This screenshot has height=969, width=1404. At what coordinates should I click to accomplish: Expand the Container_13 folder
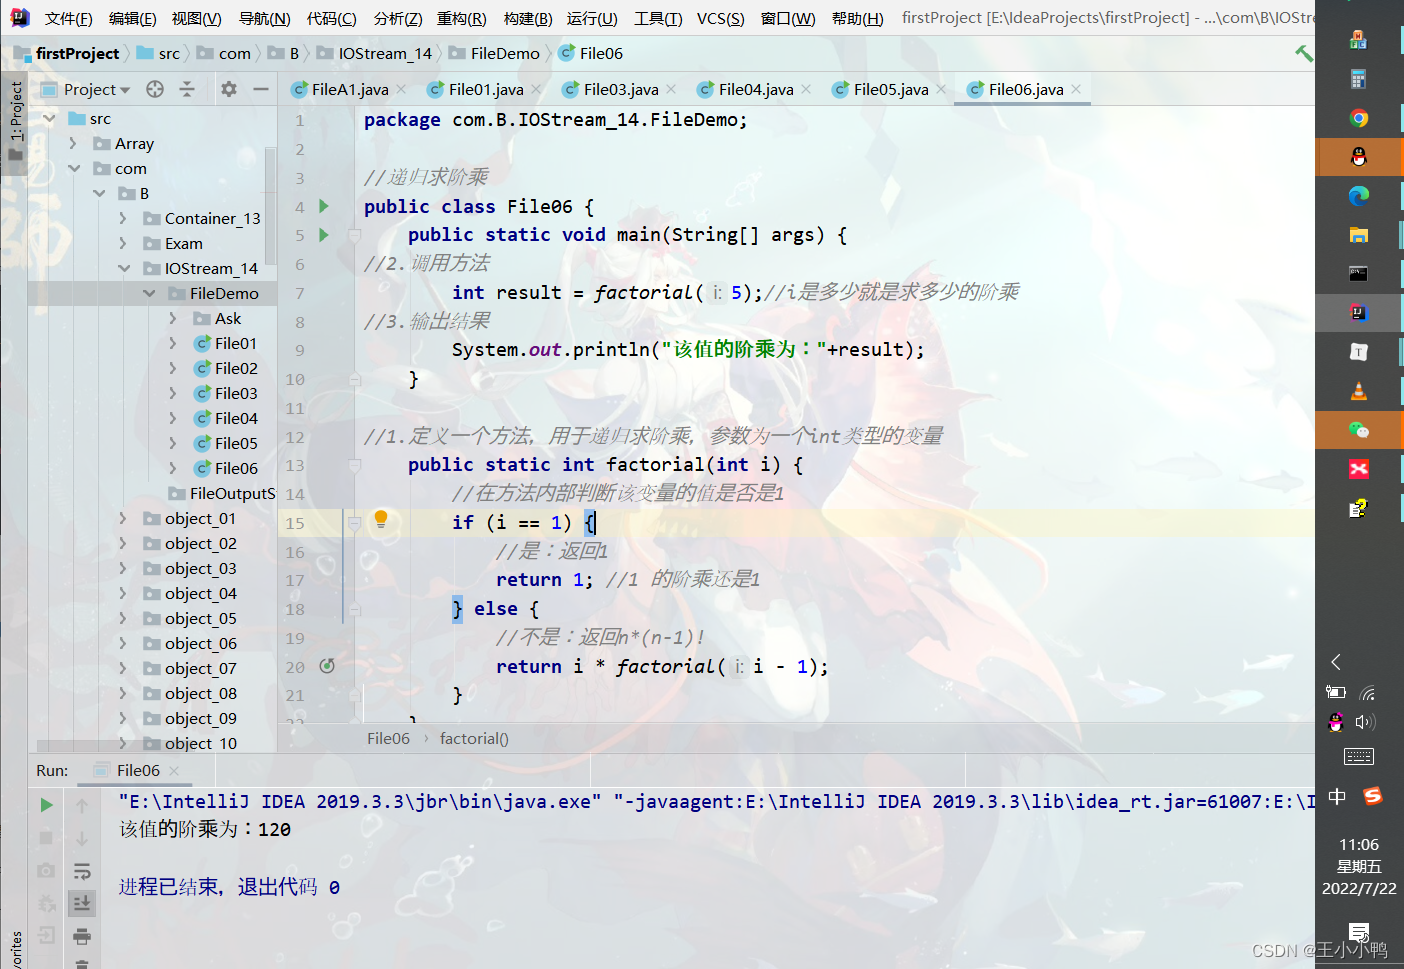(x=123, y=218)
